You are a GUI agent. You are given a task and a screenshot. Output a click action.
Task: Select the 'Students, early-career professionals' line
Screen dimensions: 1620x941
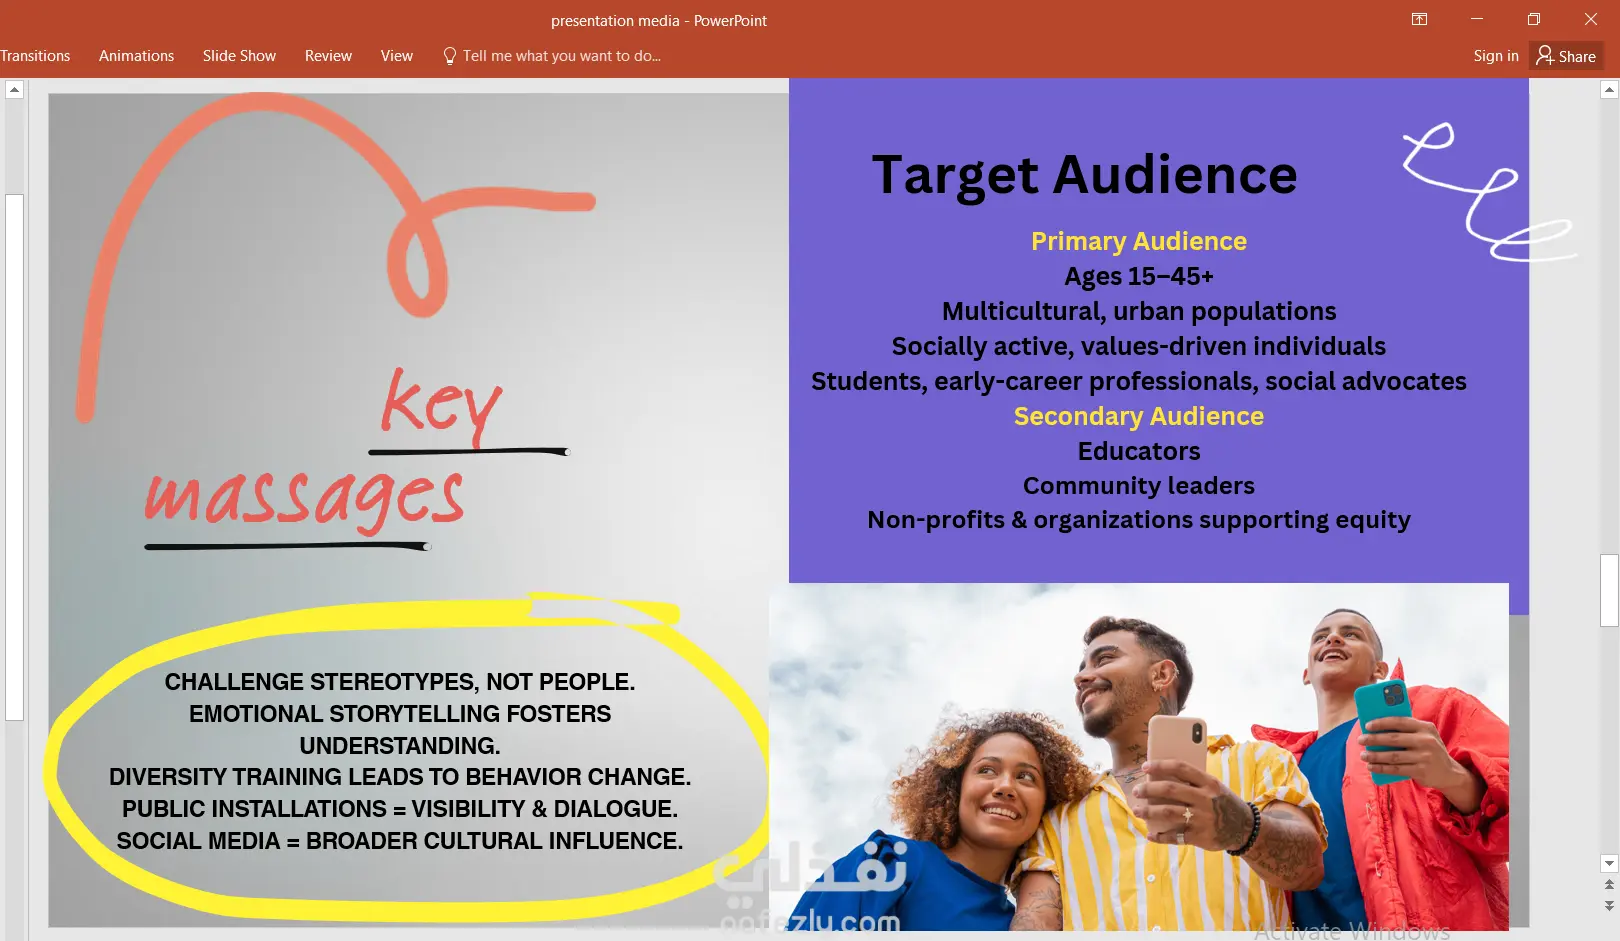[1139, 381]
